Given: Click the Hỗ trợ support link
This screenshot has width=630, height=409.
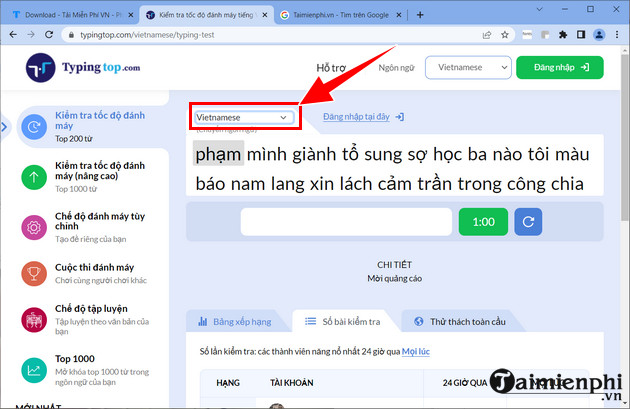Looking at the screenshot, I should pyautogui.click(x=337, y=67).
